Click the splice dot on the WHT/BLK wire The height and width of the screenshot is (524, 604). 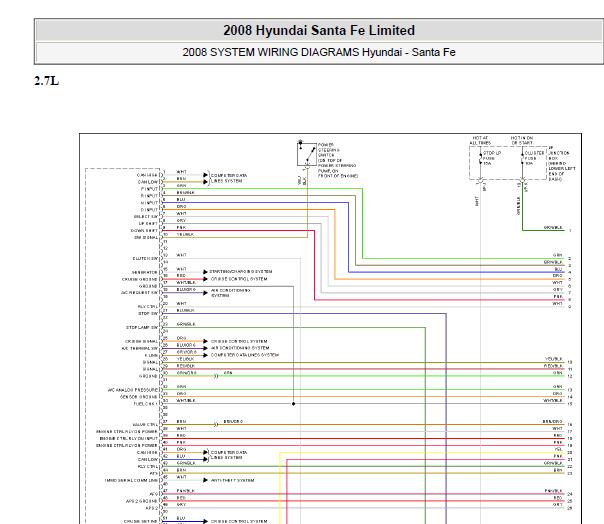(x=294, y=404)
